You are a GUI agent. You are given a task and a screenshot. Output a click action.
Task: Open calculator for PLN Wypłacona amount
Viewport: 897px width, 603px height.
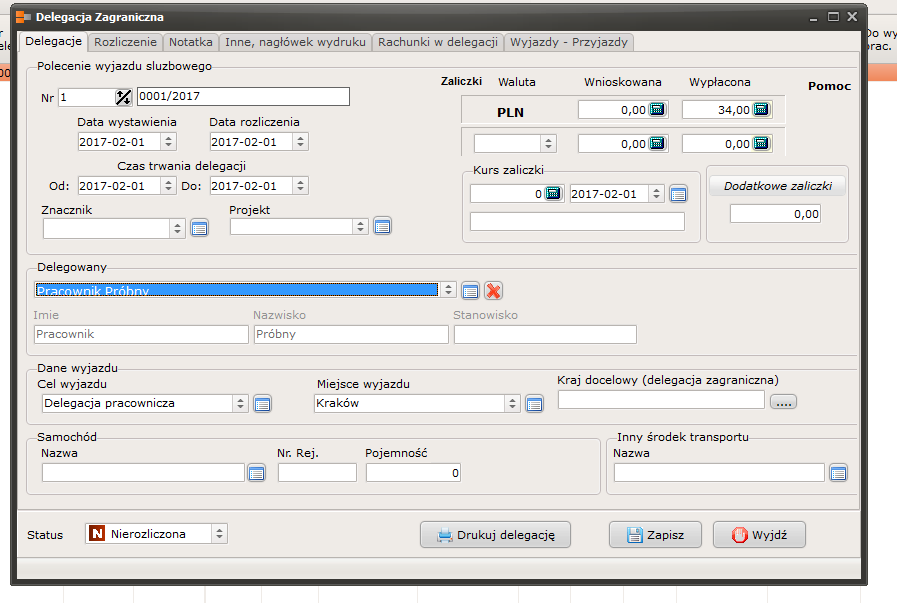point(761,109)
